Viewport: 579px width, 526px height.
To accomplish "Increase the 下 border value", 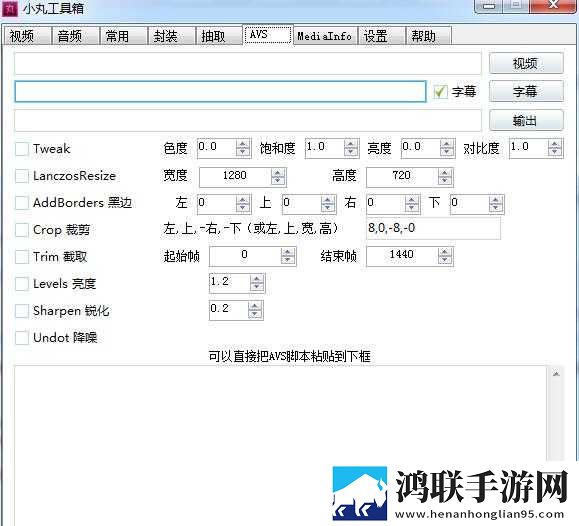I will tap(496, 200).
